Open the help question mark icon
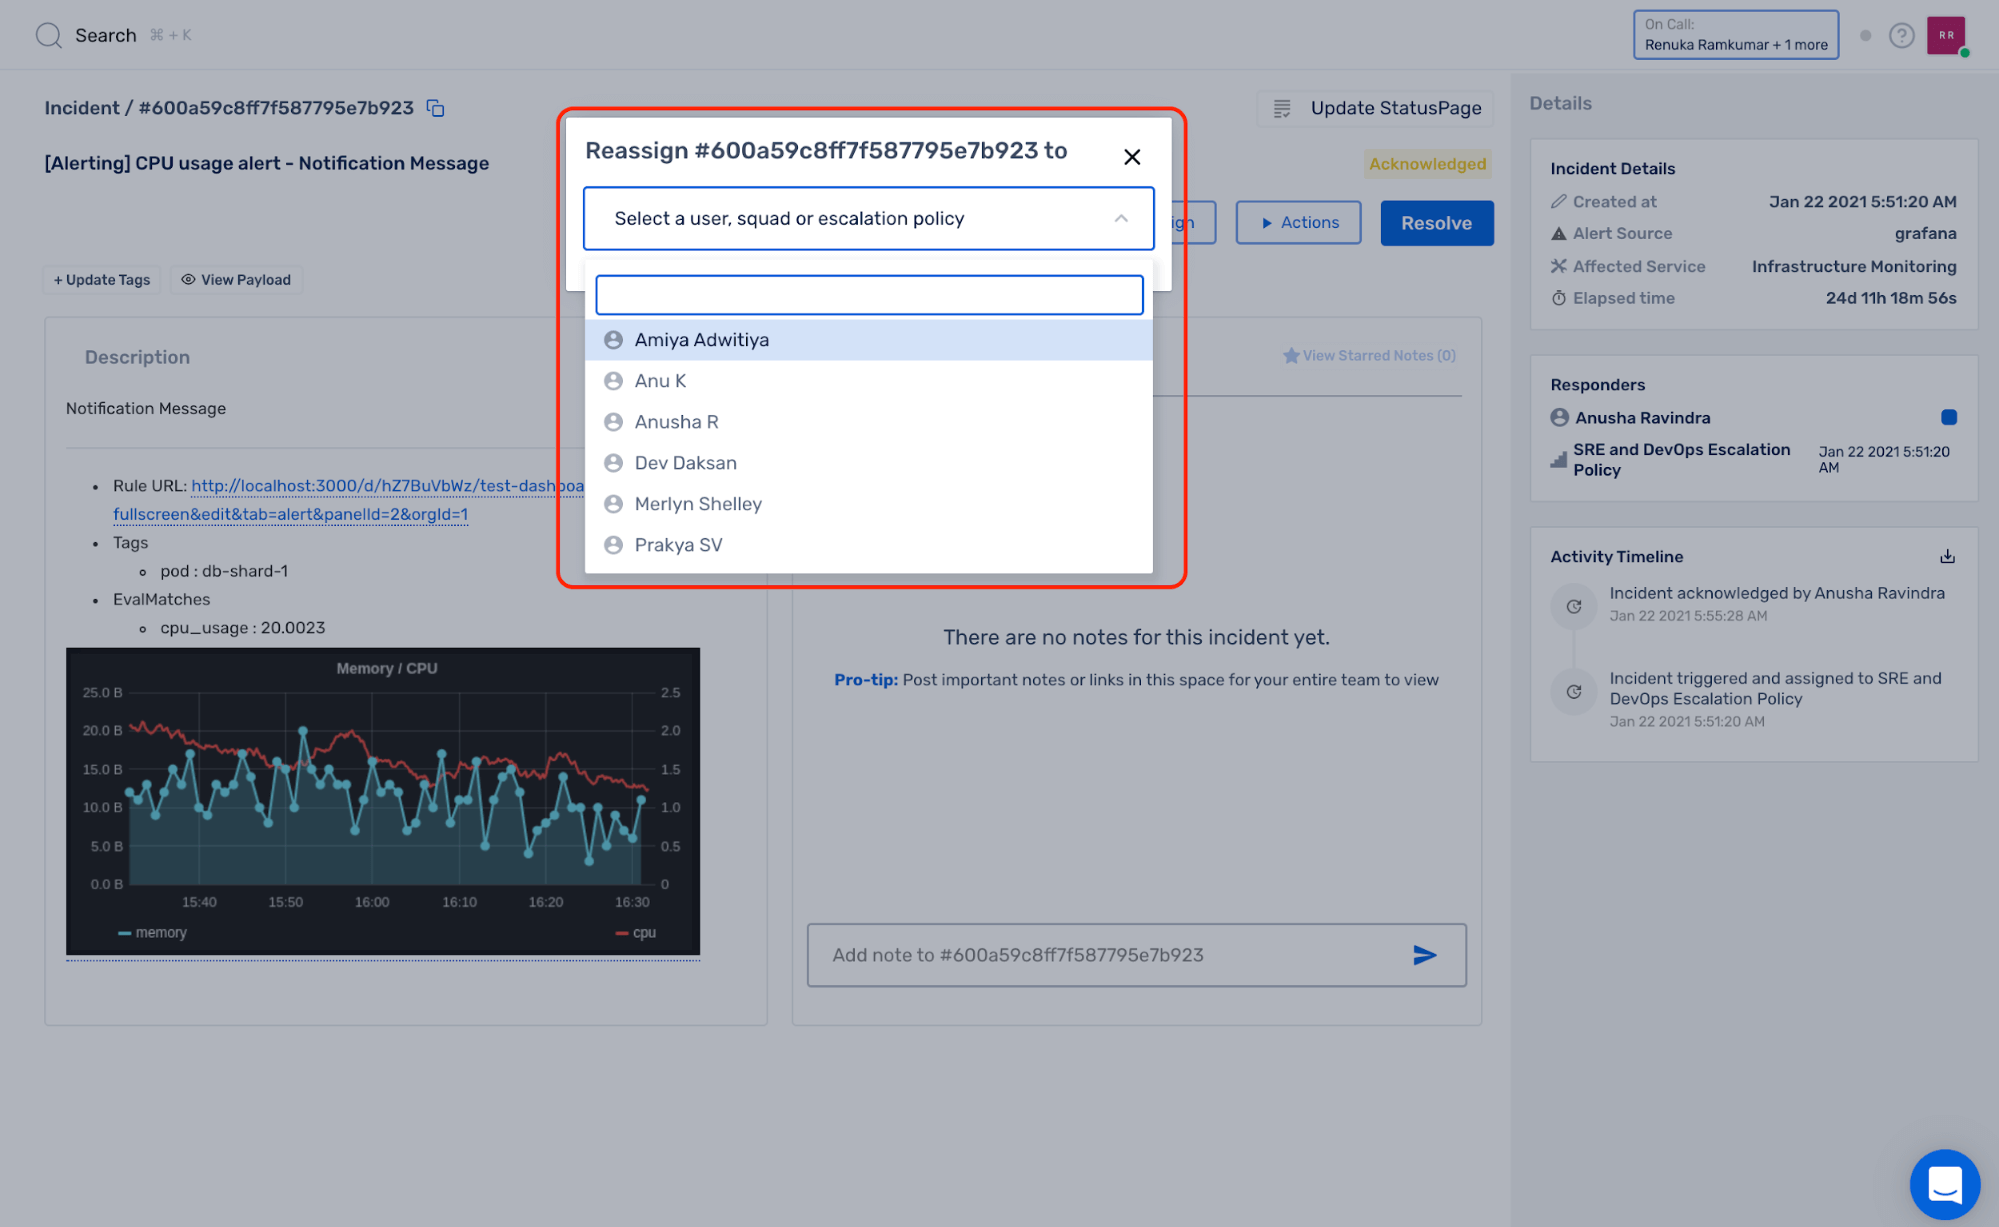This screenshot has width=1999, height=1227. 1901,36
